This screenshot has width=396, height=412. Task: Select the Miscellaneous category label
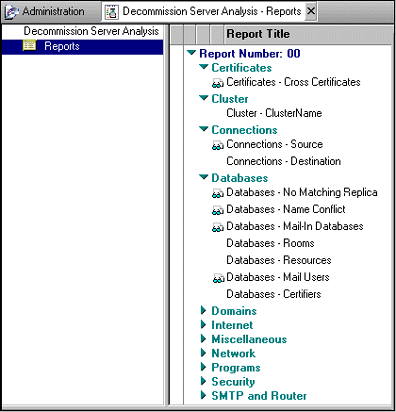(249, 339)
